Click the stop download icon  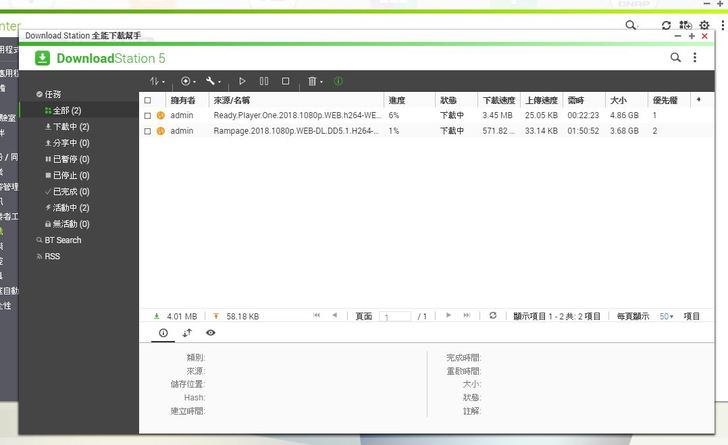pos(286,81)
